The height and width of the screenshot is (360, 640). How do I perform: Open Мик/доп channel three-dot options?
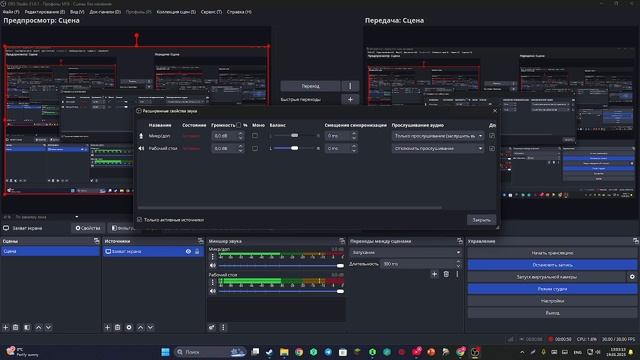(212, 257)
